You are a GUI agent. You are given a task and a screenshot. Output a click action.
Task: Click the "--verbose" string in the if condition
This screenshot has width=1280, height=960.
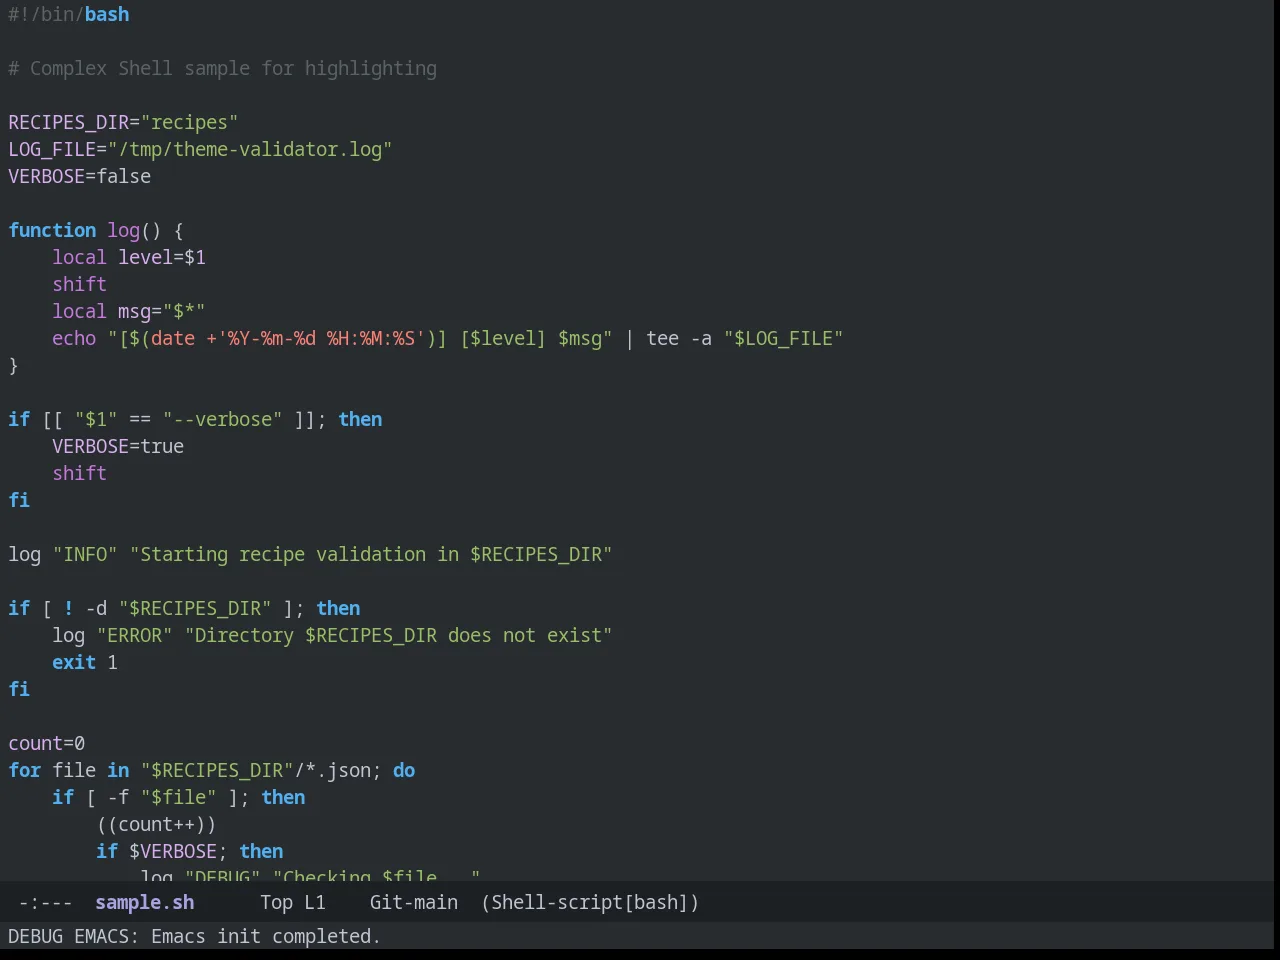pos(223,419)
